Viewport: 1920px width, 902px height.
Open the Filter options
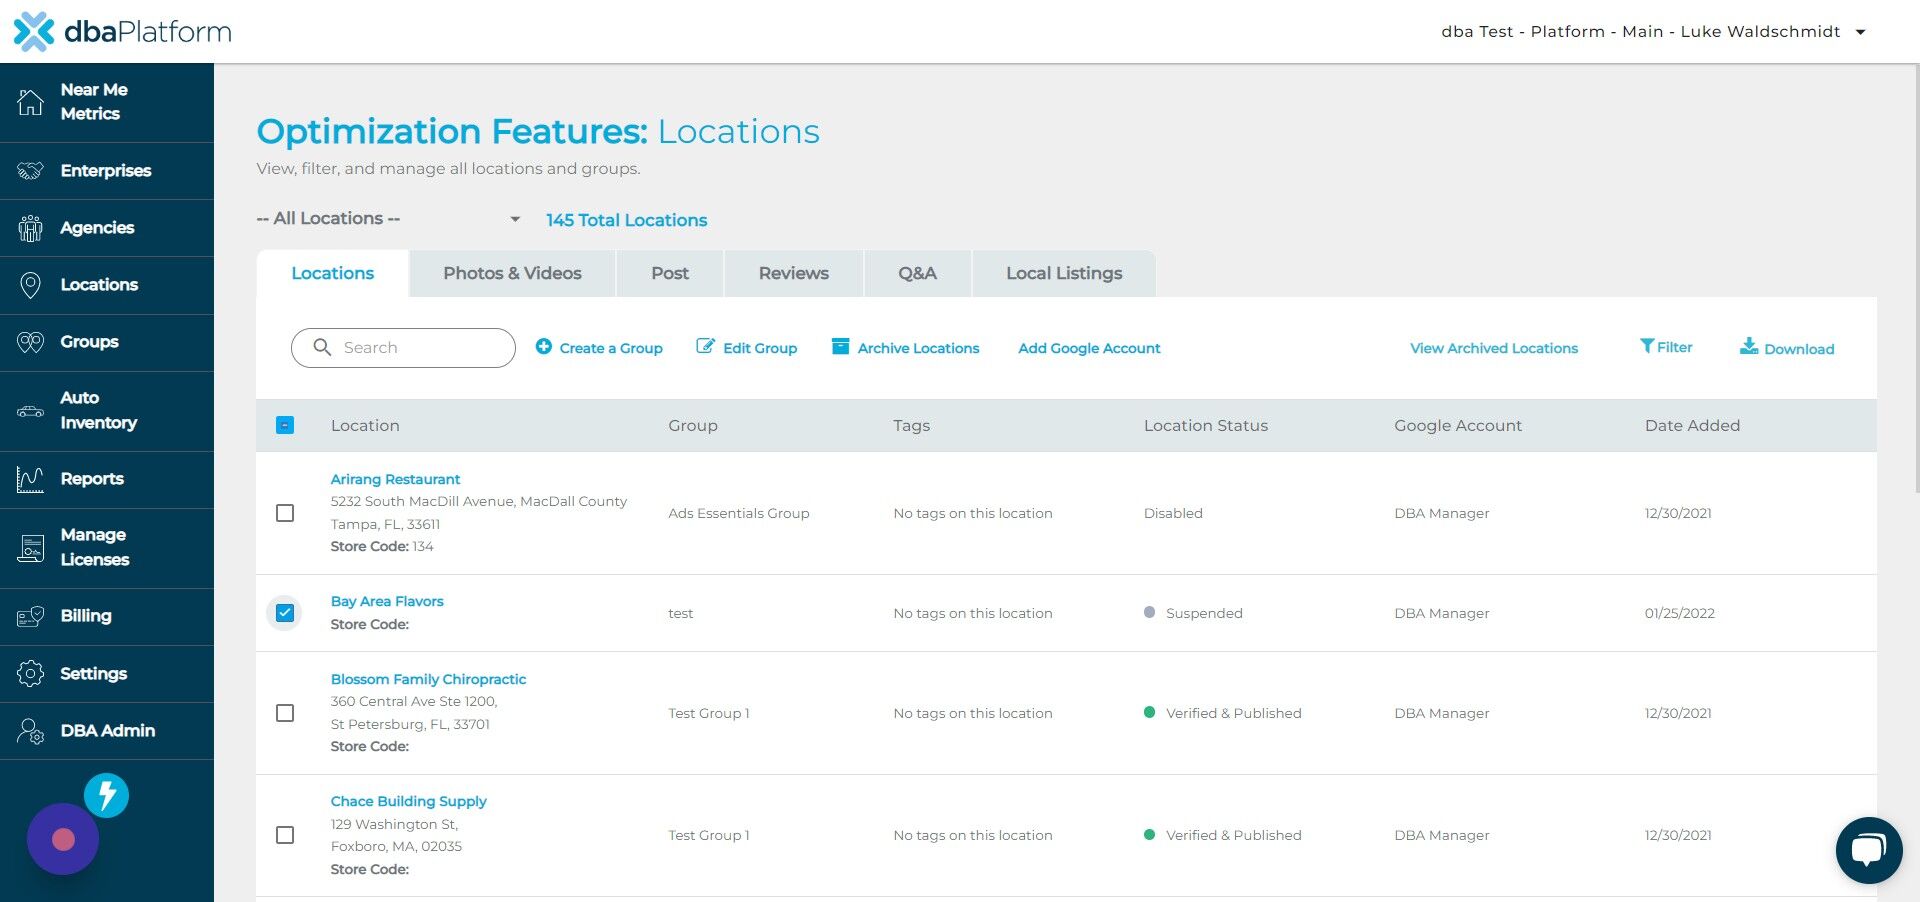point(1665,347)
